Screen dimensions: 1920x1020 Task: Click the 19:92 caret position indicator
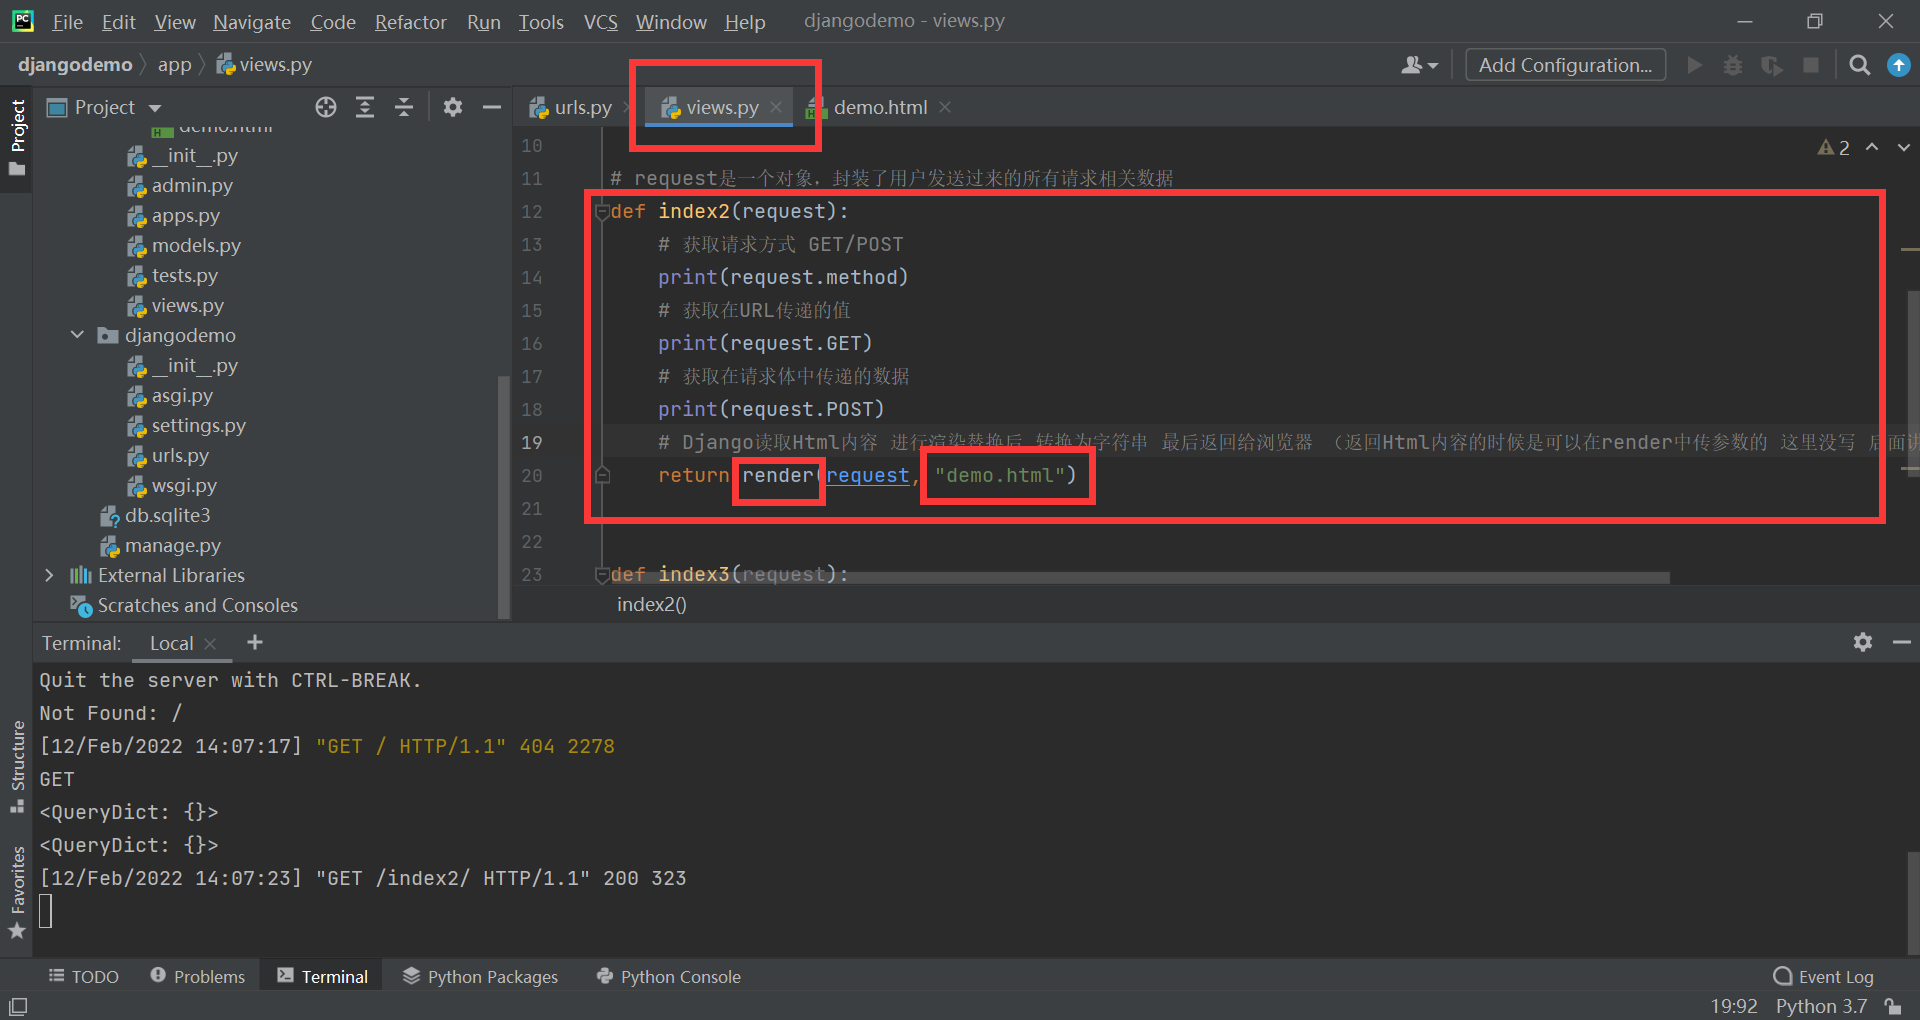pyautogui.click(x=1734, y=1006)
